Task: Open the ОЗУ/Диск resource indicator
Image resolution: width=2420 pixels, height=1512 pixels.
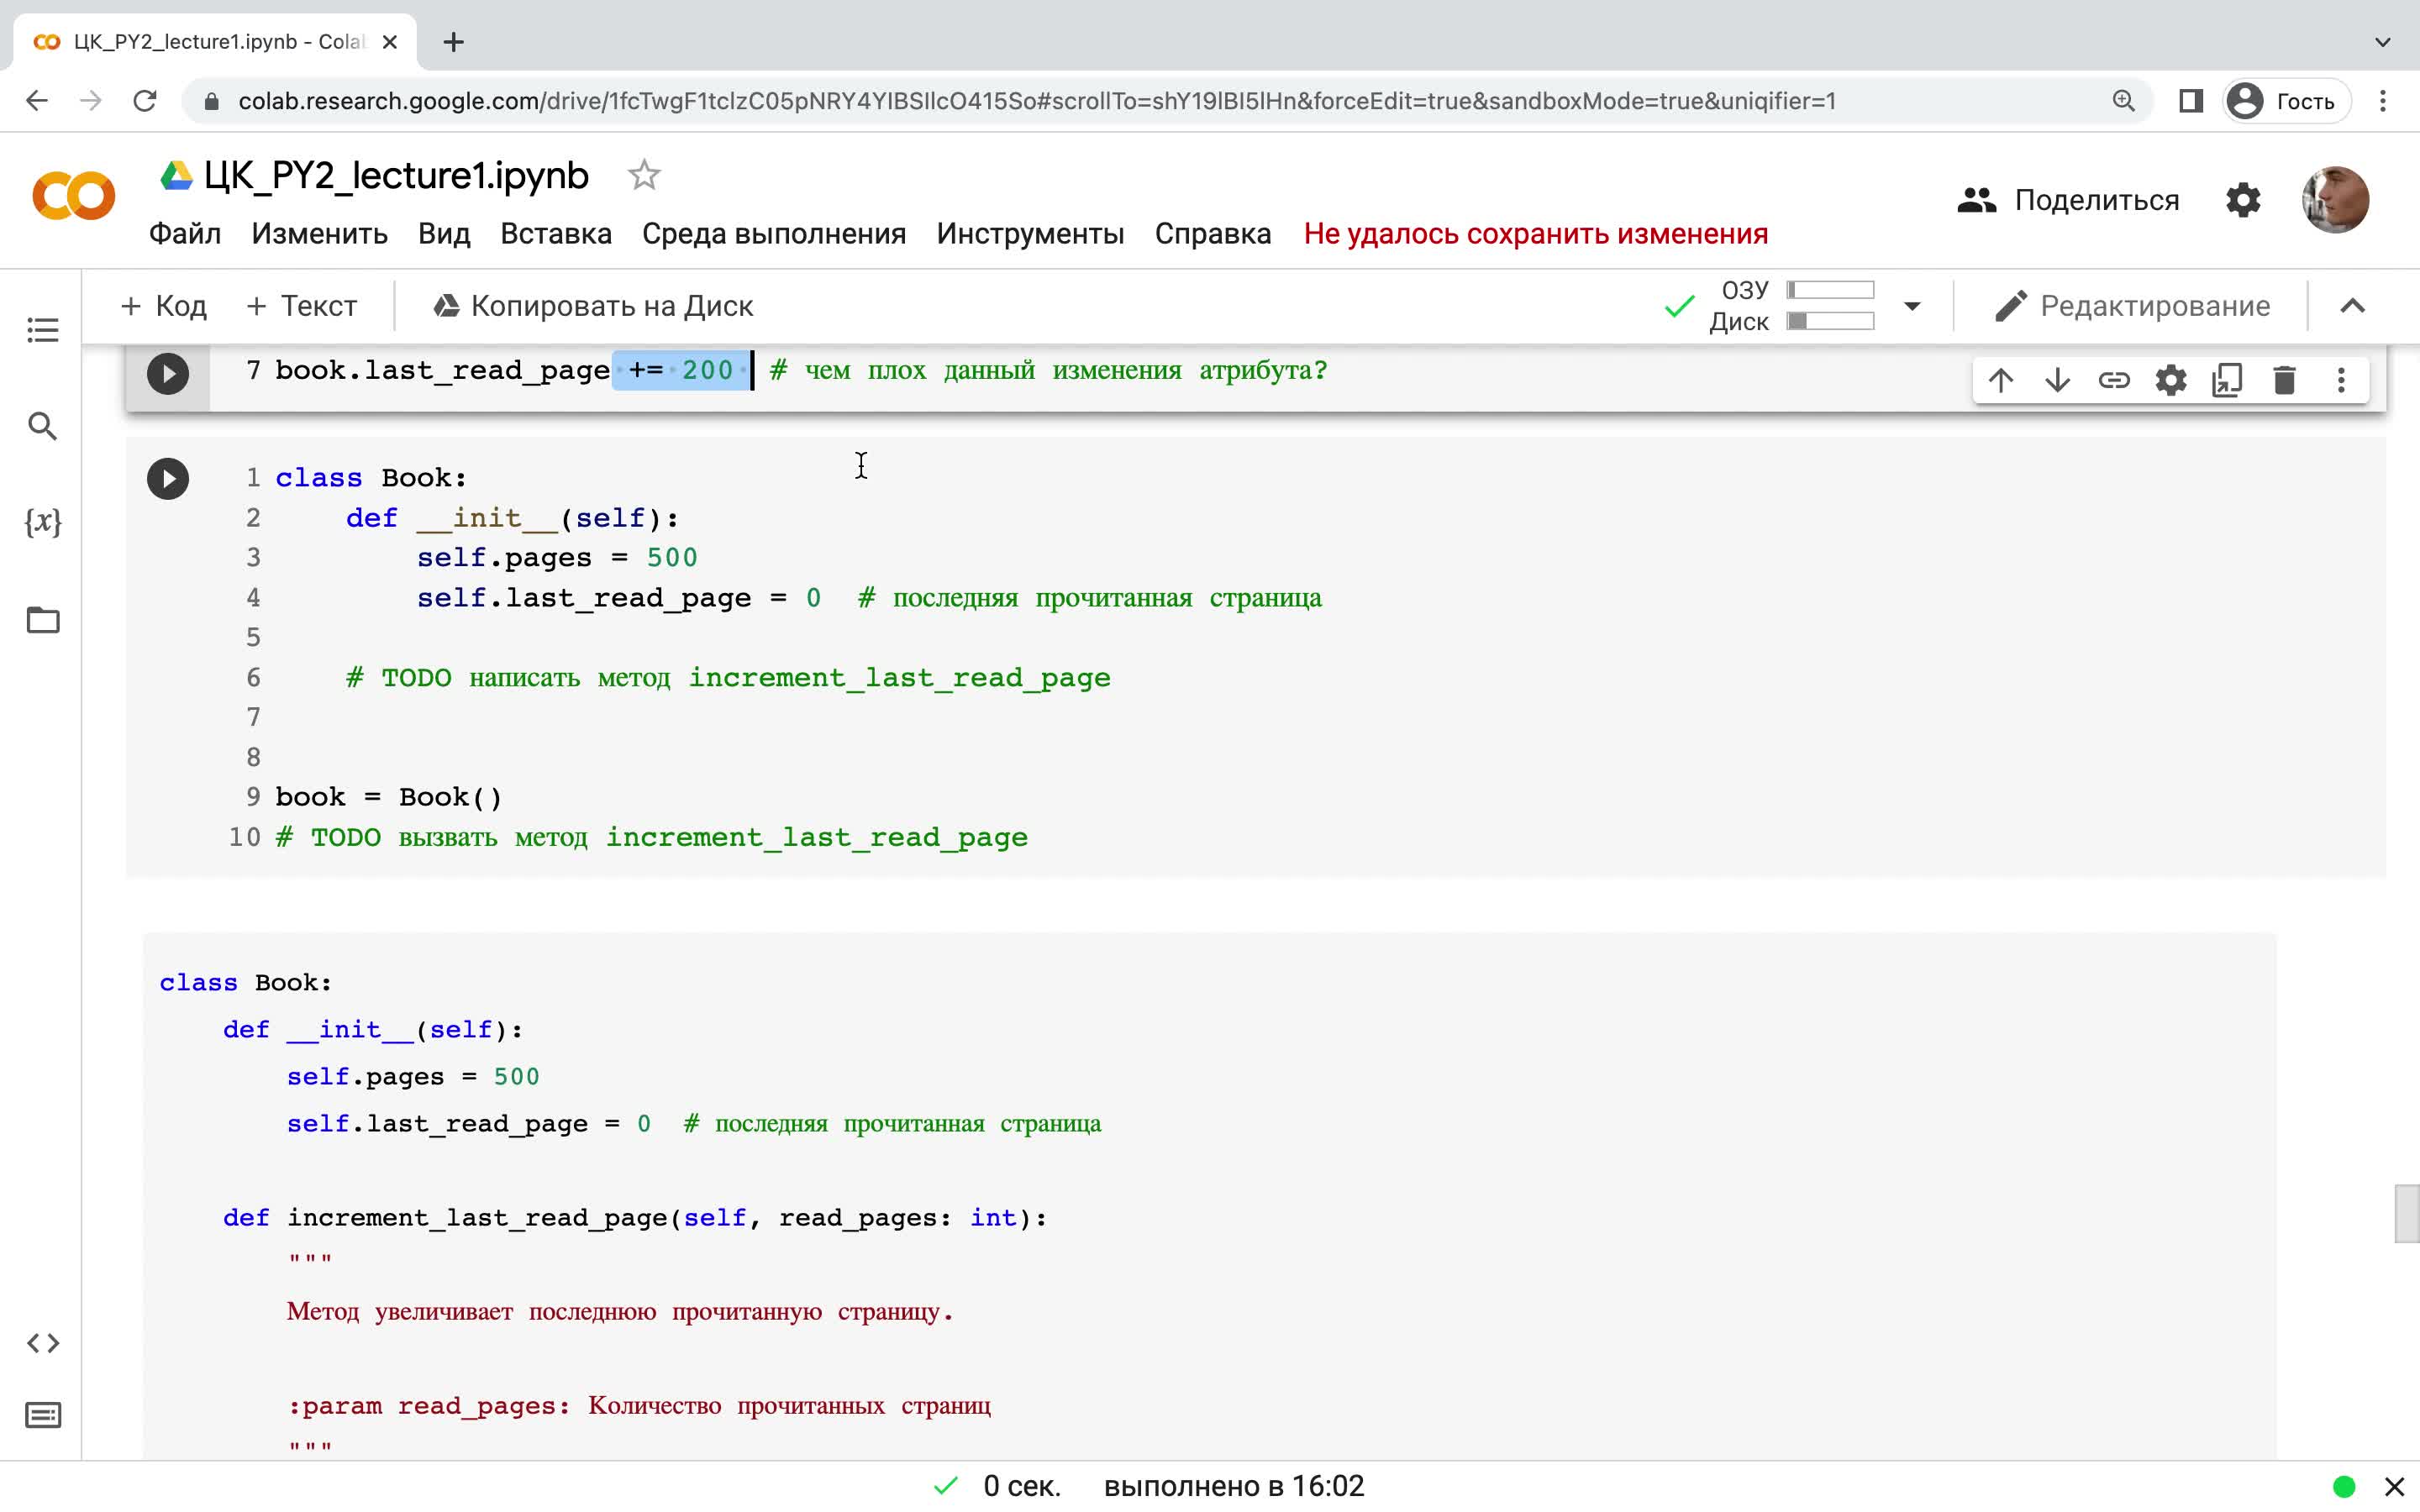Action: coord(1790,306)
